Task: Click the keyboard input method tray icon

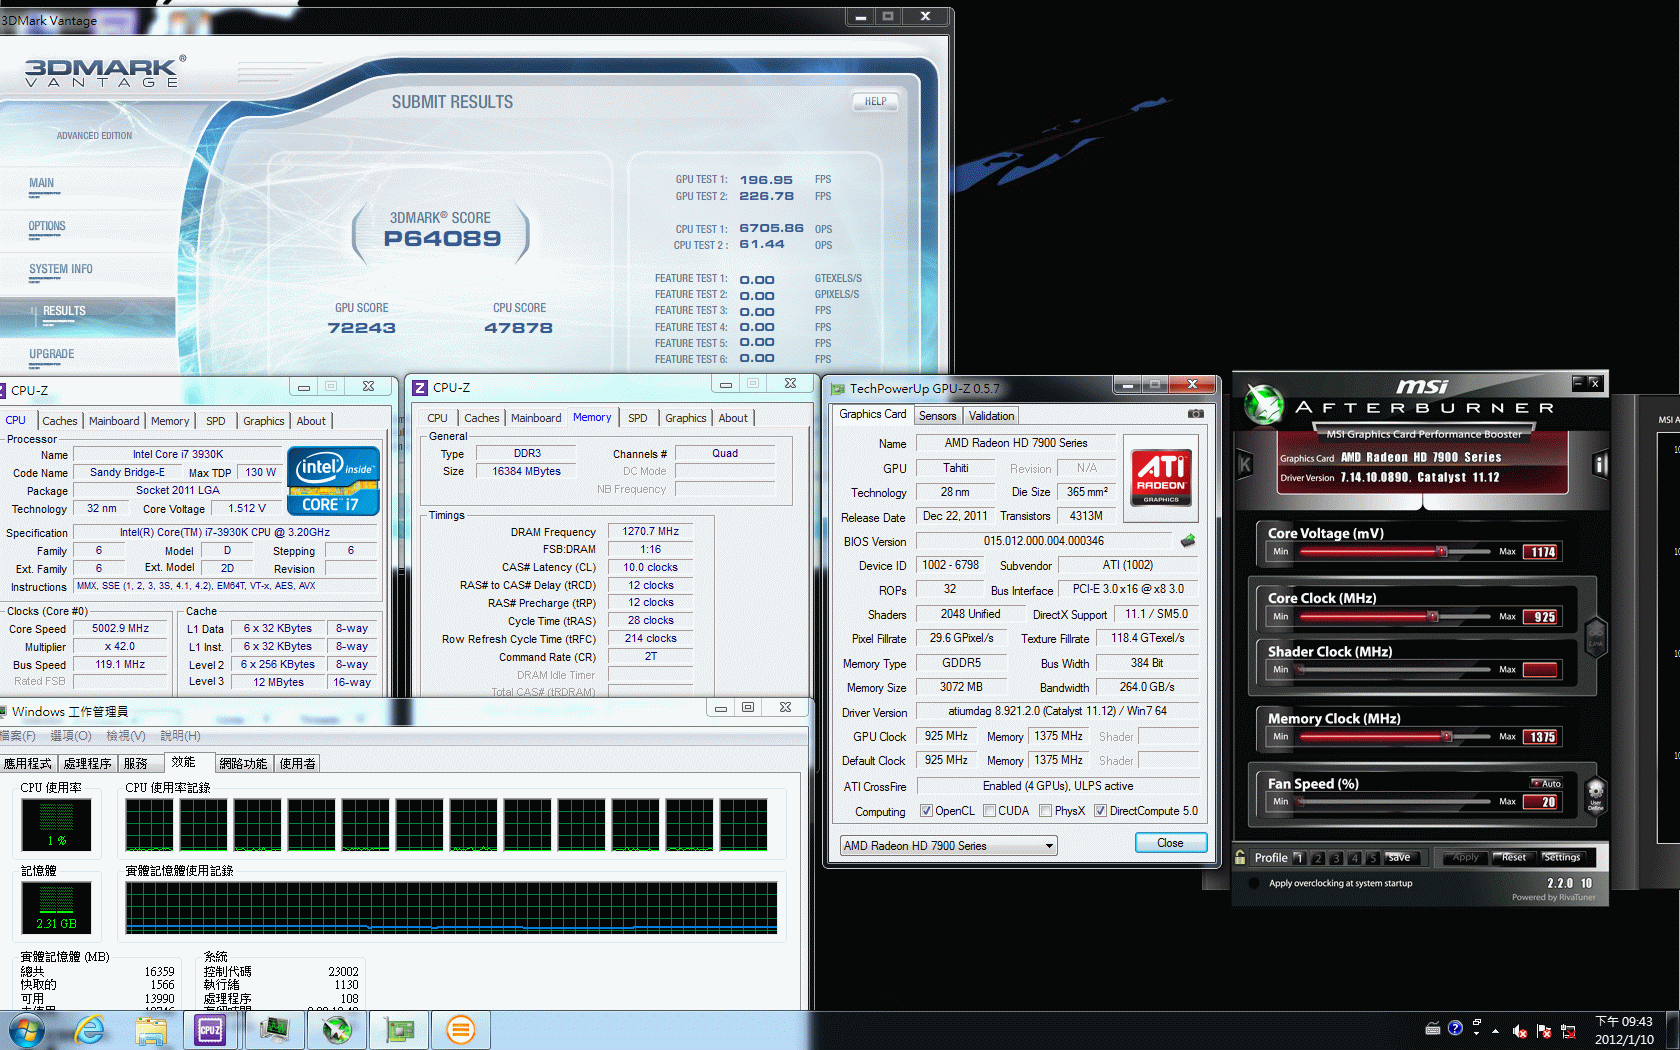Action: pyautogui.click(x=1433, y=1028)
